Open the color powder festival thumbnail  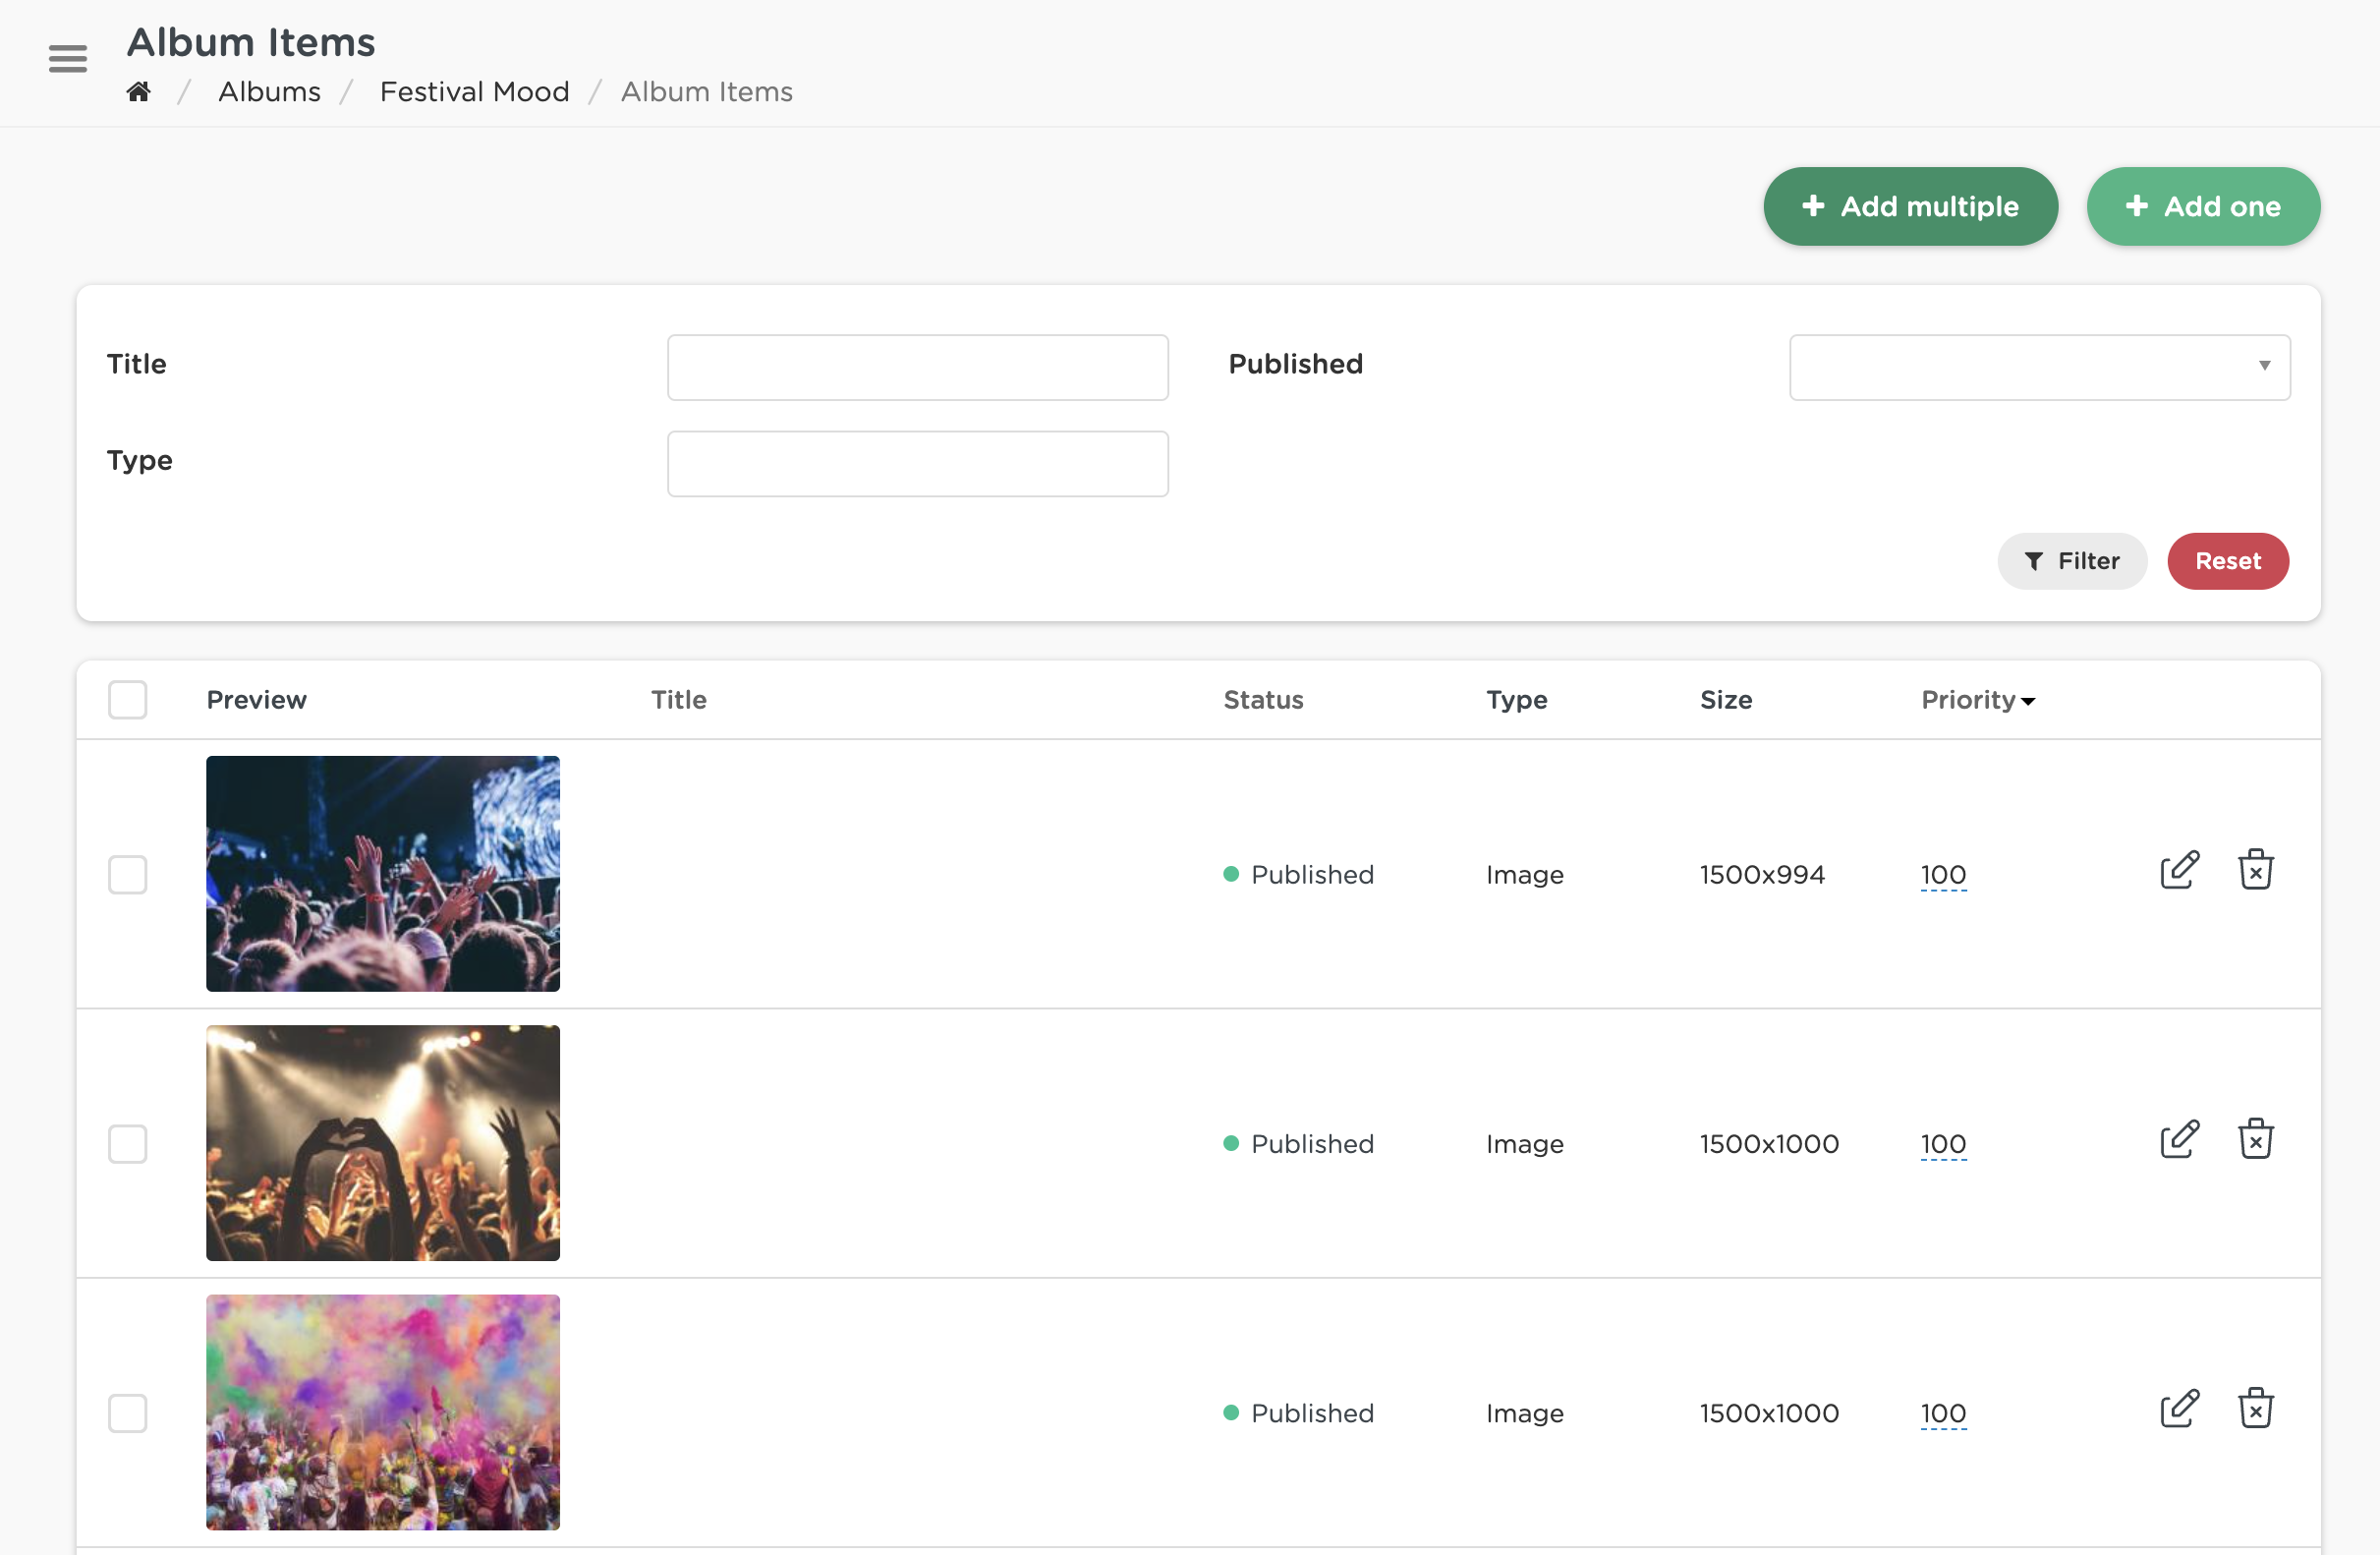[x=383, y=1412]
